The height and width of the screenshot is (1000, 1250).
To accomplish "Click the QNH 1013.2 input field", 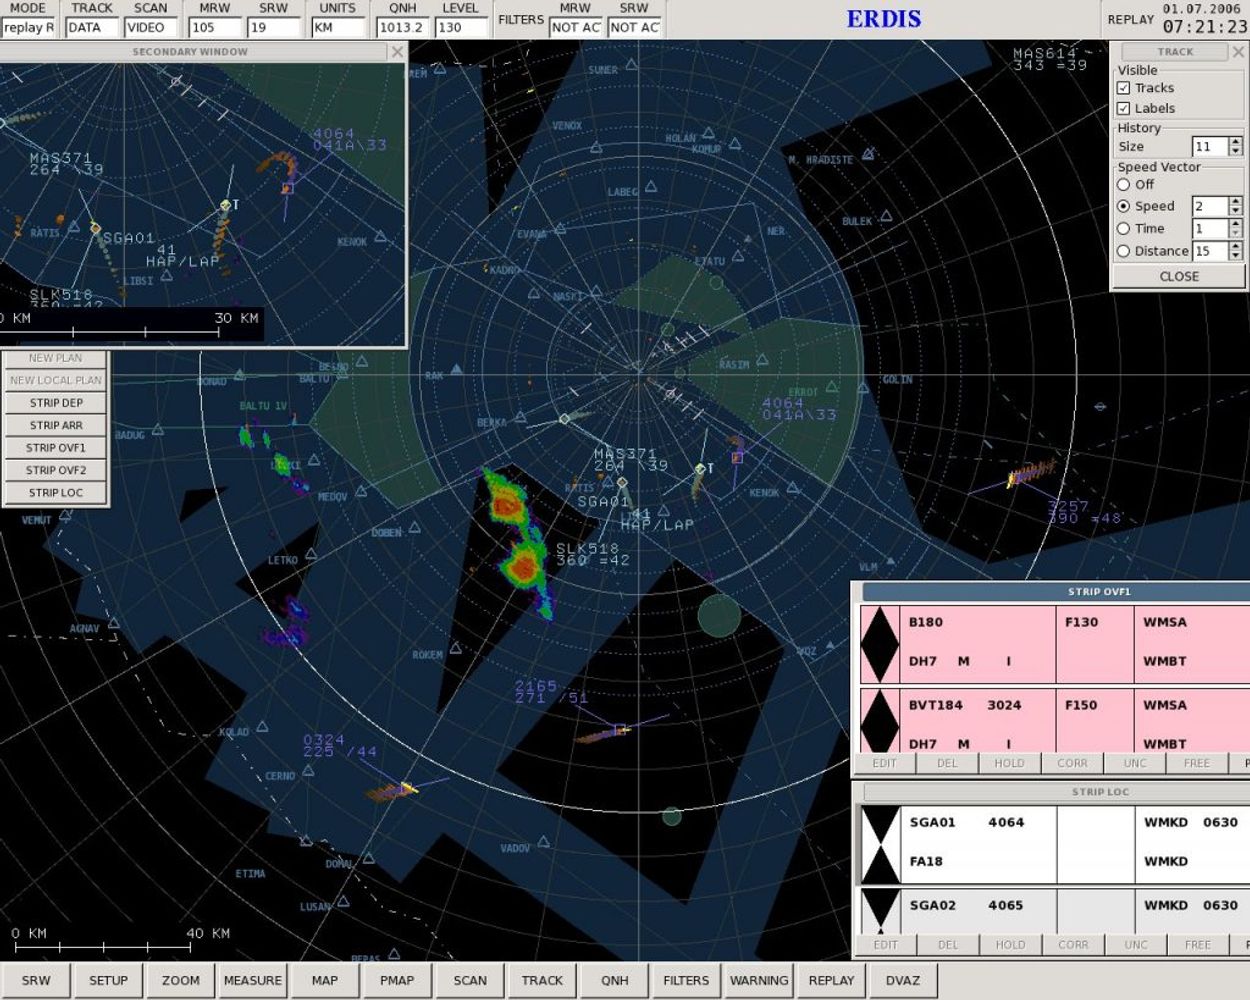I will [x=402, y=28].
